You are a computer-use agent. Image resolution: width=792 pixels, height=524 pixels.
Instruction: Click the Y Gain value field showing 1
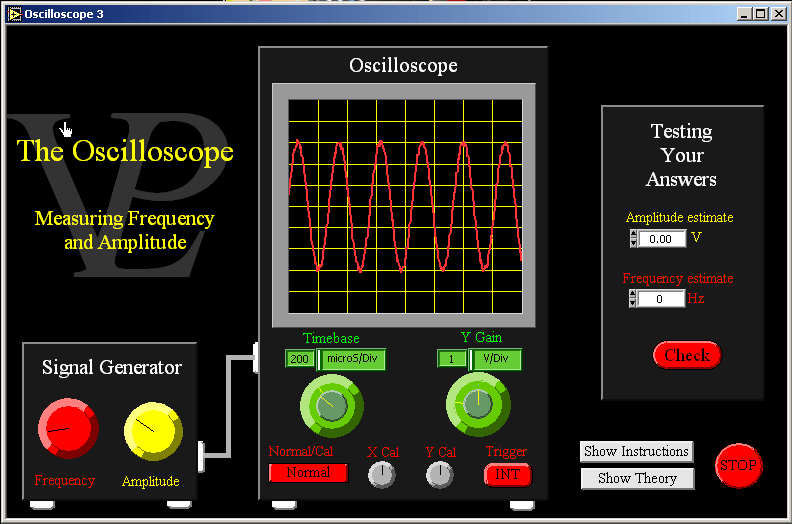click(x=452, y=360)
